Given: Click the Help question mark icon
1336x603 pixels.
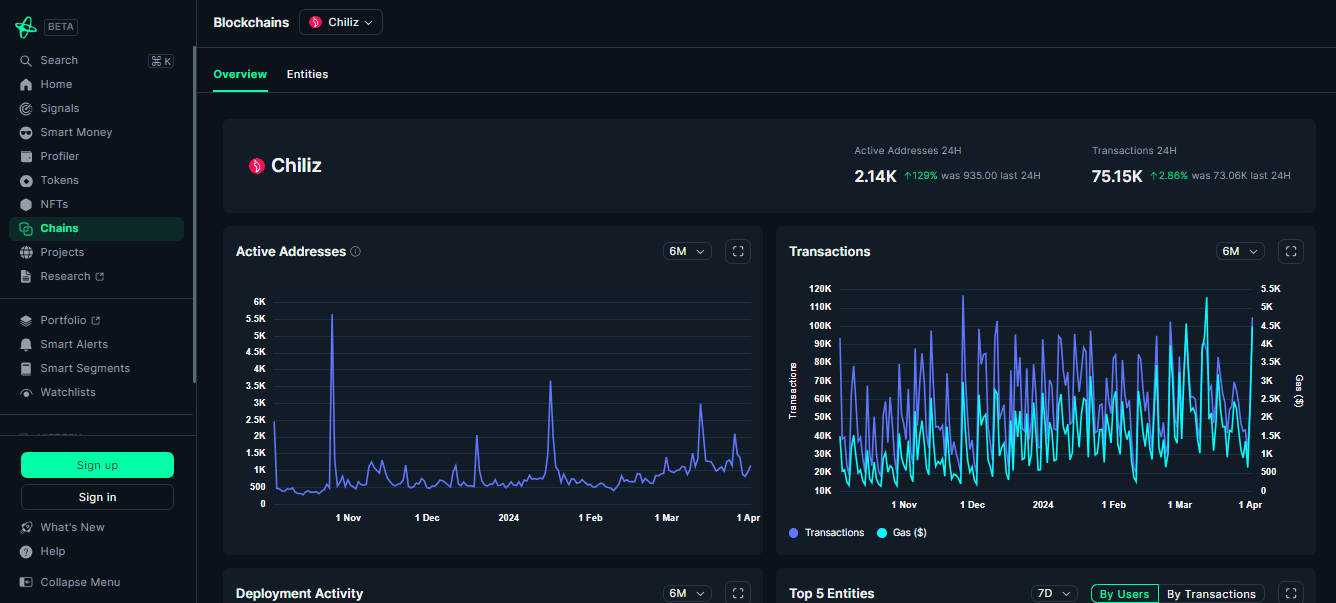Looking at the screenshot, I should (x=26, y=552).
